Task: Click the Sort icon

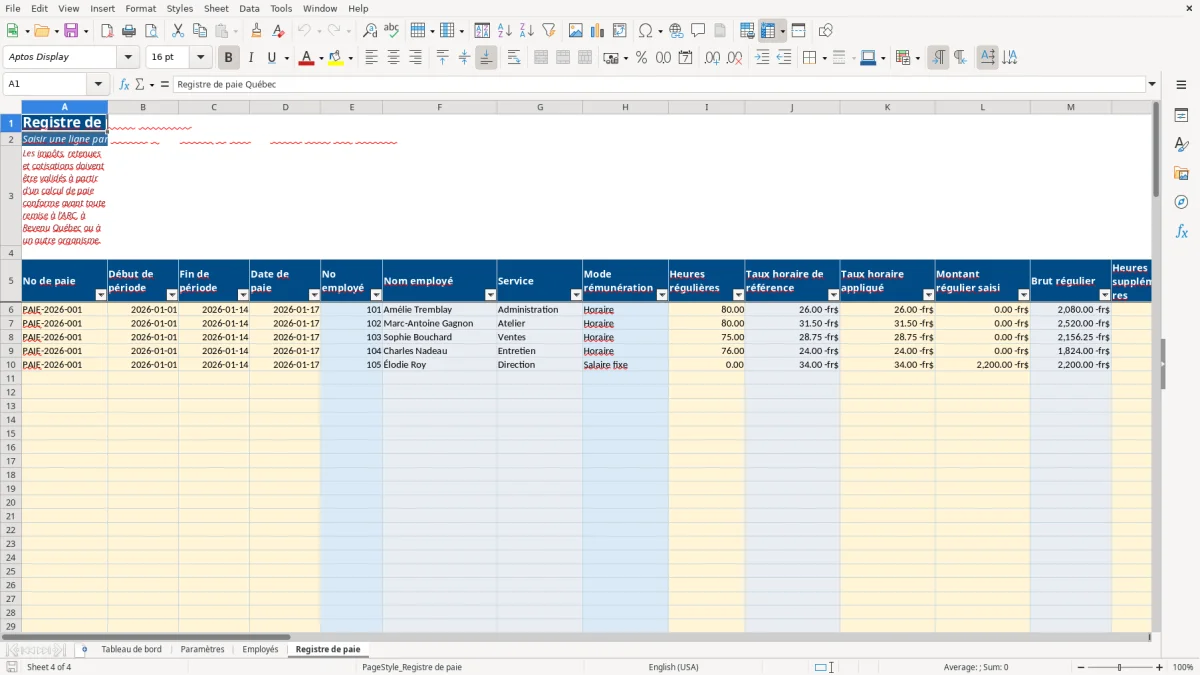Action: tap(483, 31)
